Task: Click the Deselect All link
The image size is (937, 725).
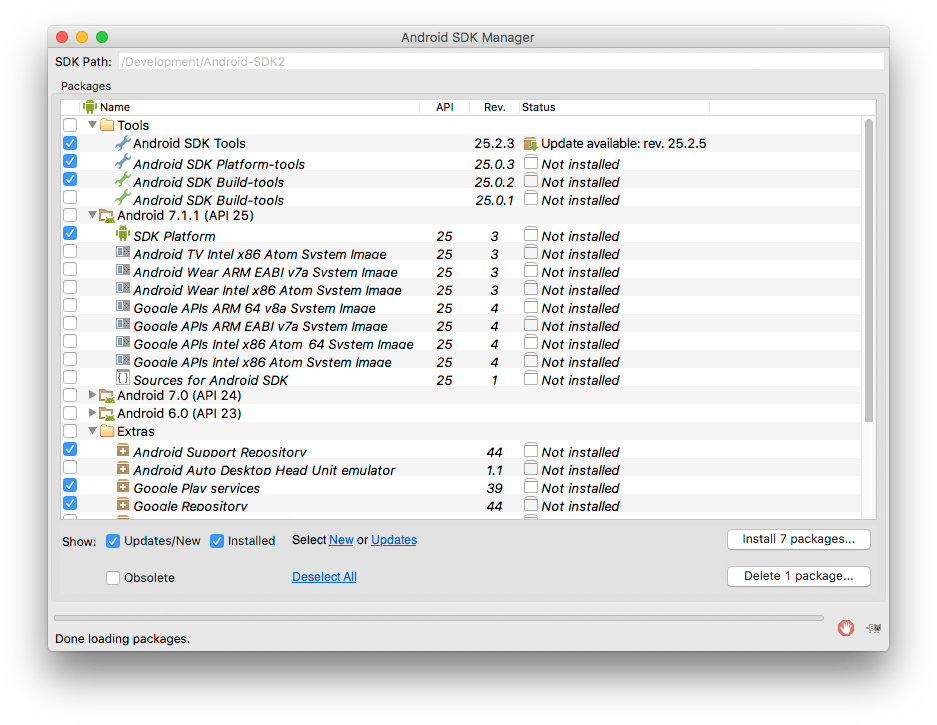Action: click(324, 577)
